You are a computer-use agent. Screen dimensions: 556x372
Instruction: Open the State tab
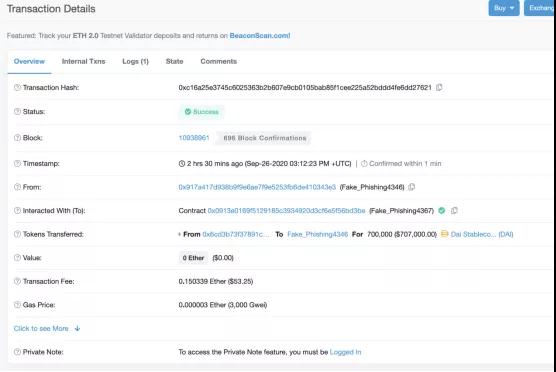[x=174, y=61]
